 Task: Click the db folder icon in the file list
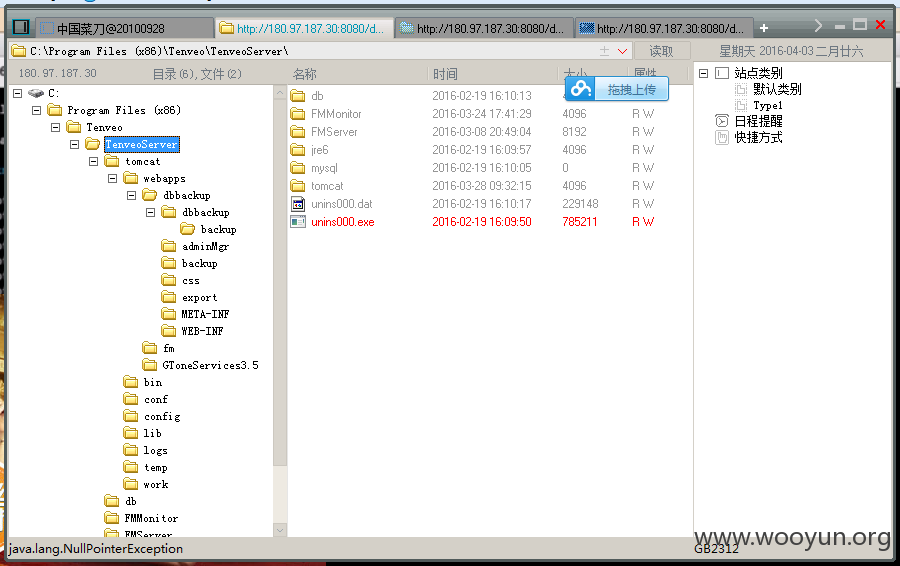pyautogui.click(x=298, y=95)
